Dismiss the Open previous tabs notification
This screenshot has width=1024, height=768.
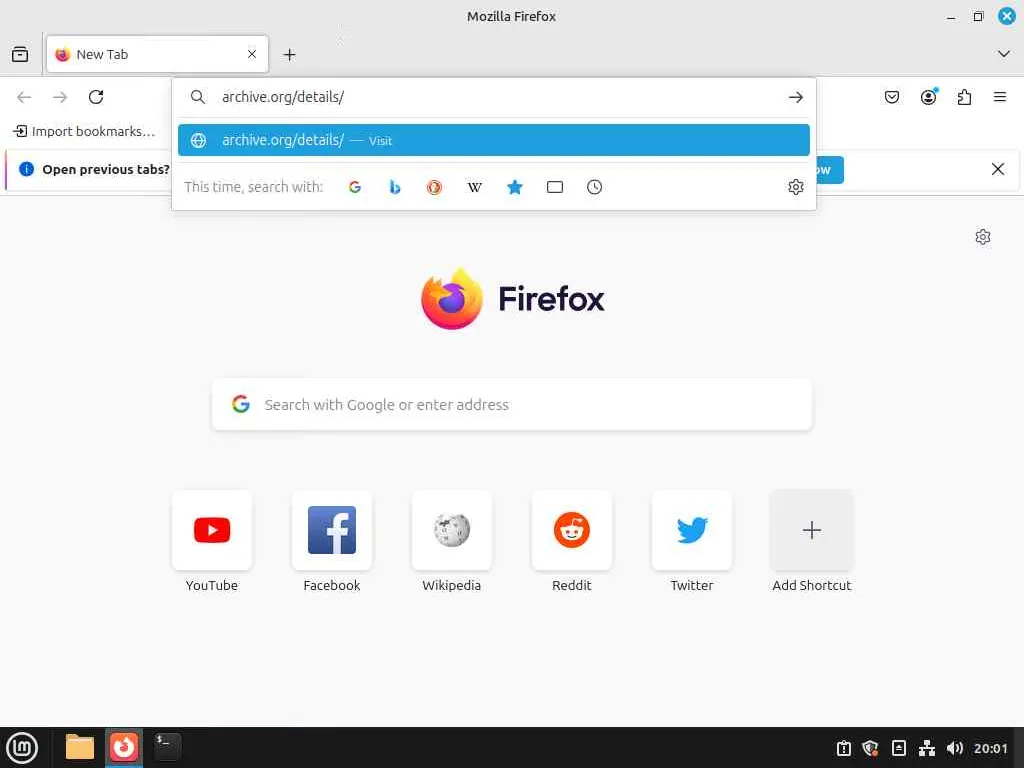998,169
